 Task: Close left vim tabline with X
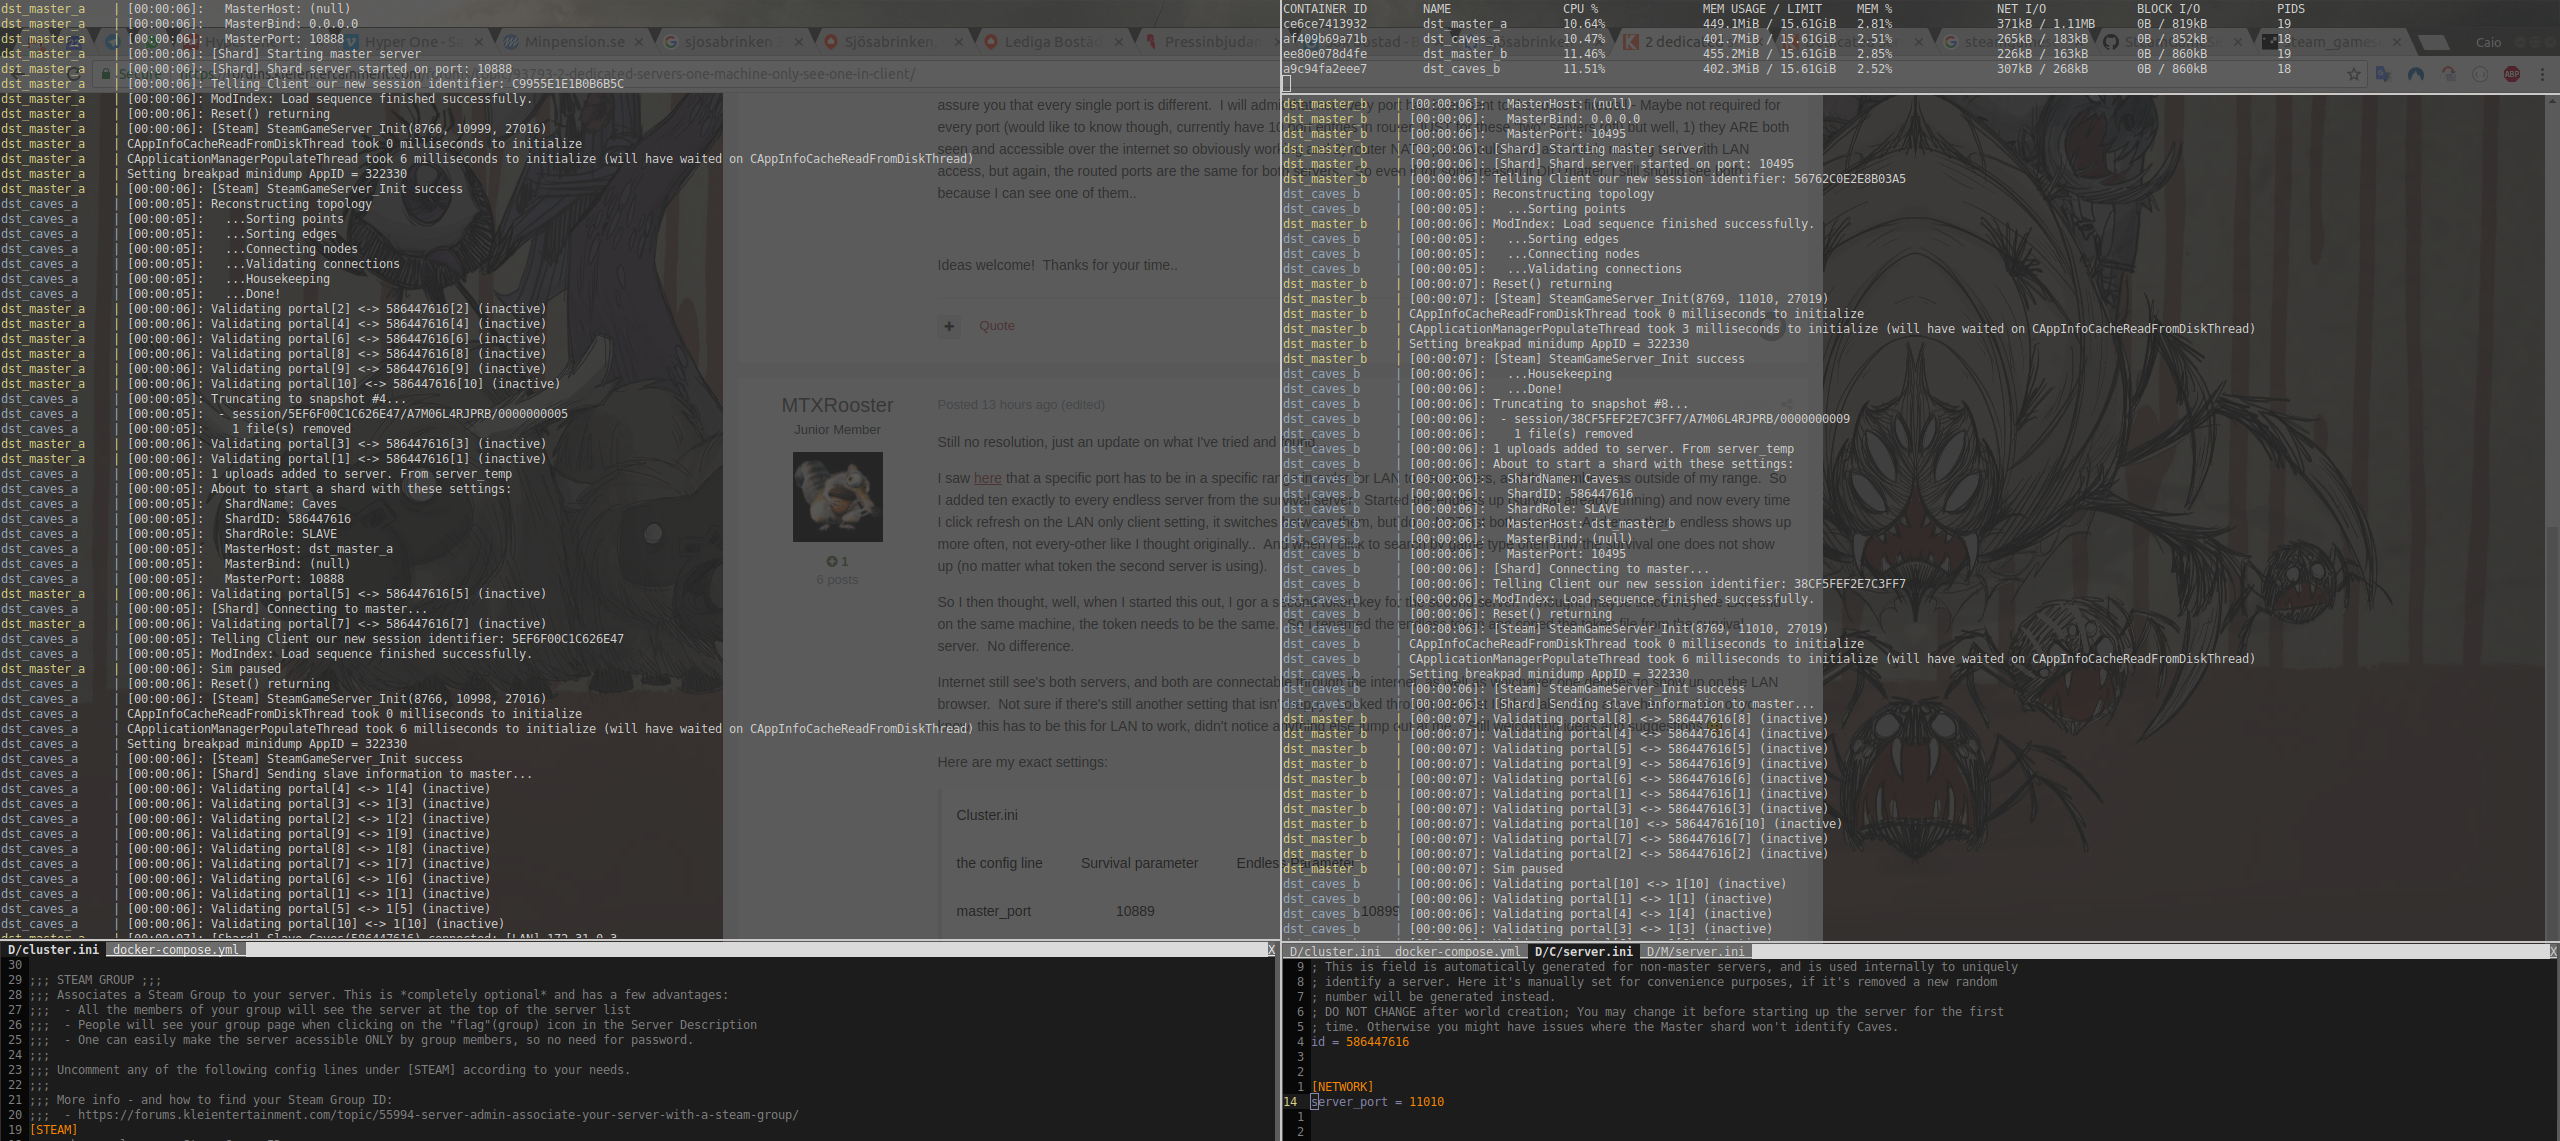[x=1271, y=950]
